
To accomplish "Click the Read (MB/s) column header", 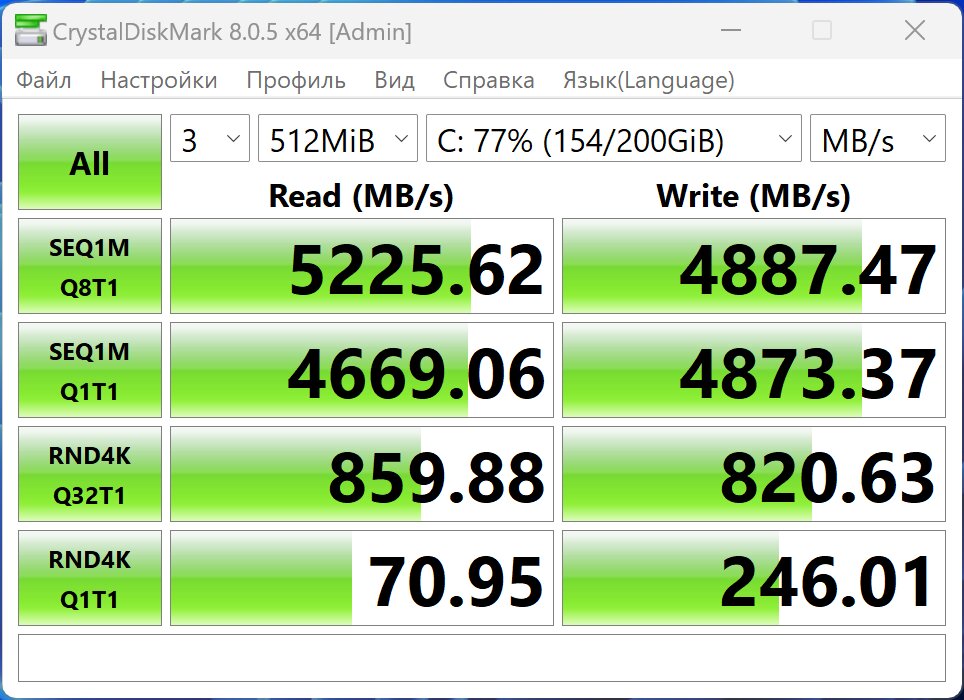I will tap(362, 196).
